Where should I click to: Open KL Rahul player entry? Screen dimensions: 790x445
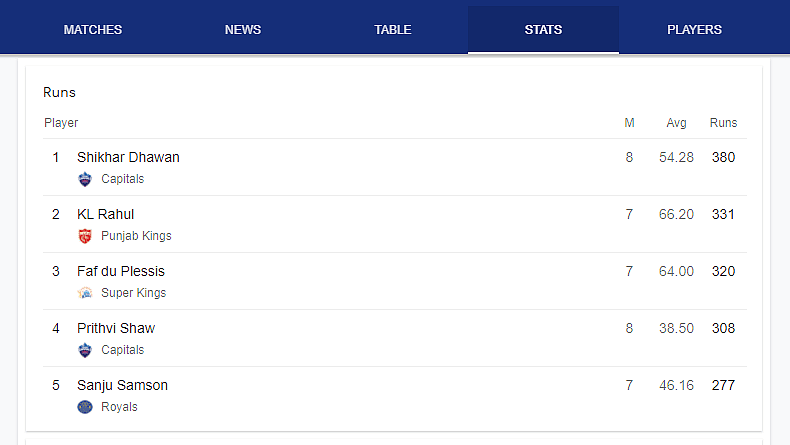coord(105,214)
